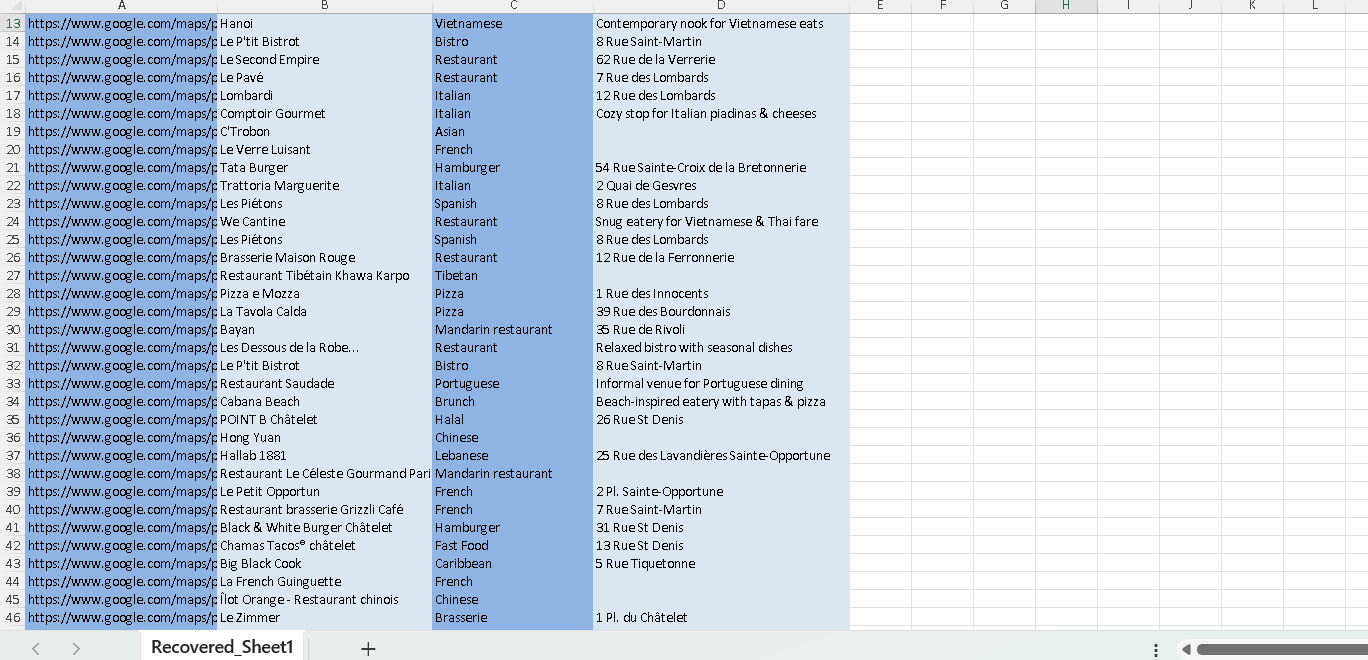Image resolution: width=1368 pixels, height=660 pixels.
Task: Click the previous sheet navigation arrow
Action: [36, 648]
